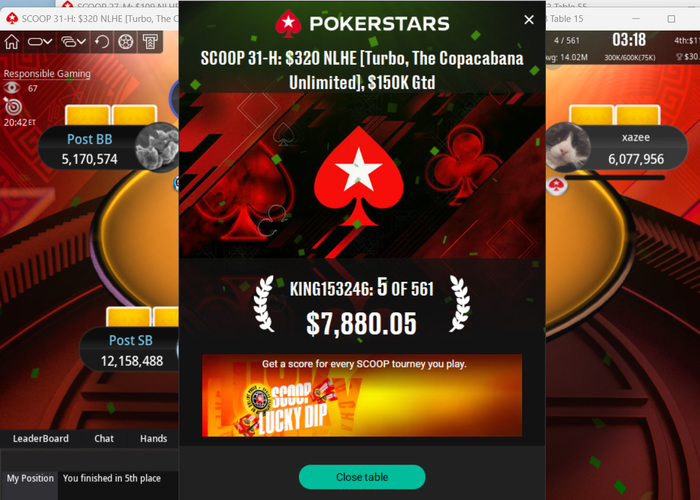Expand the multi-table layout dropdown

point(74,42)
